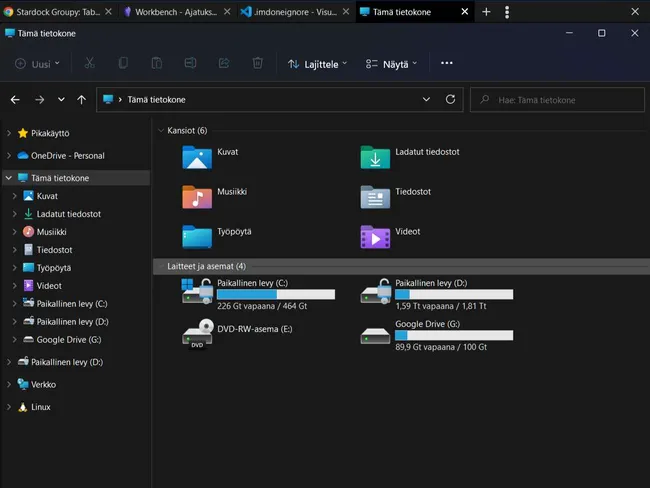Go forward with the right arrow
The width and height of the screenshot is (650, 488).
click(x=39, y=100)
